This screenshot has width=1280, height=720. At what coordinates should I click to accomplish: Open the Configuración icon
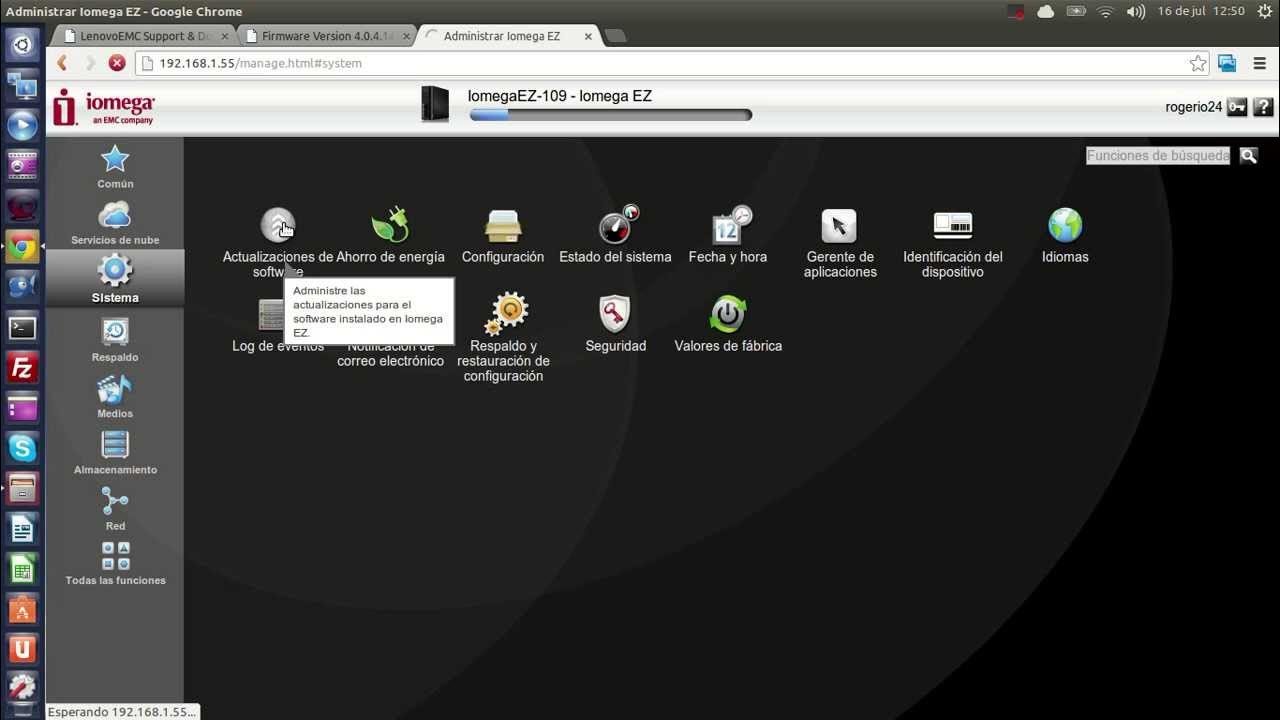click(x=503, y=226)
